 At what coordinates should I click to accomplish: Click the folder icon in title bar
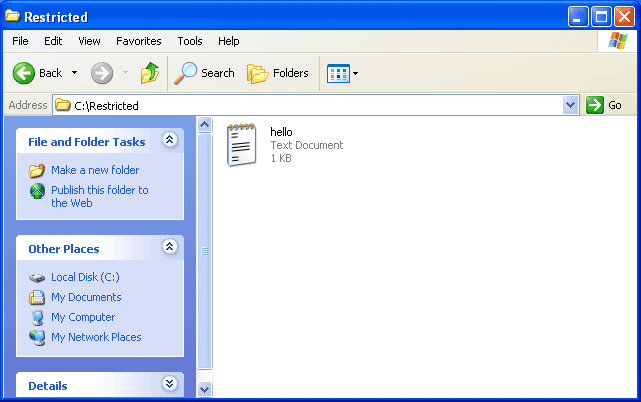[12, 16]
